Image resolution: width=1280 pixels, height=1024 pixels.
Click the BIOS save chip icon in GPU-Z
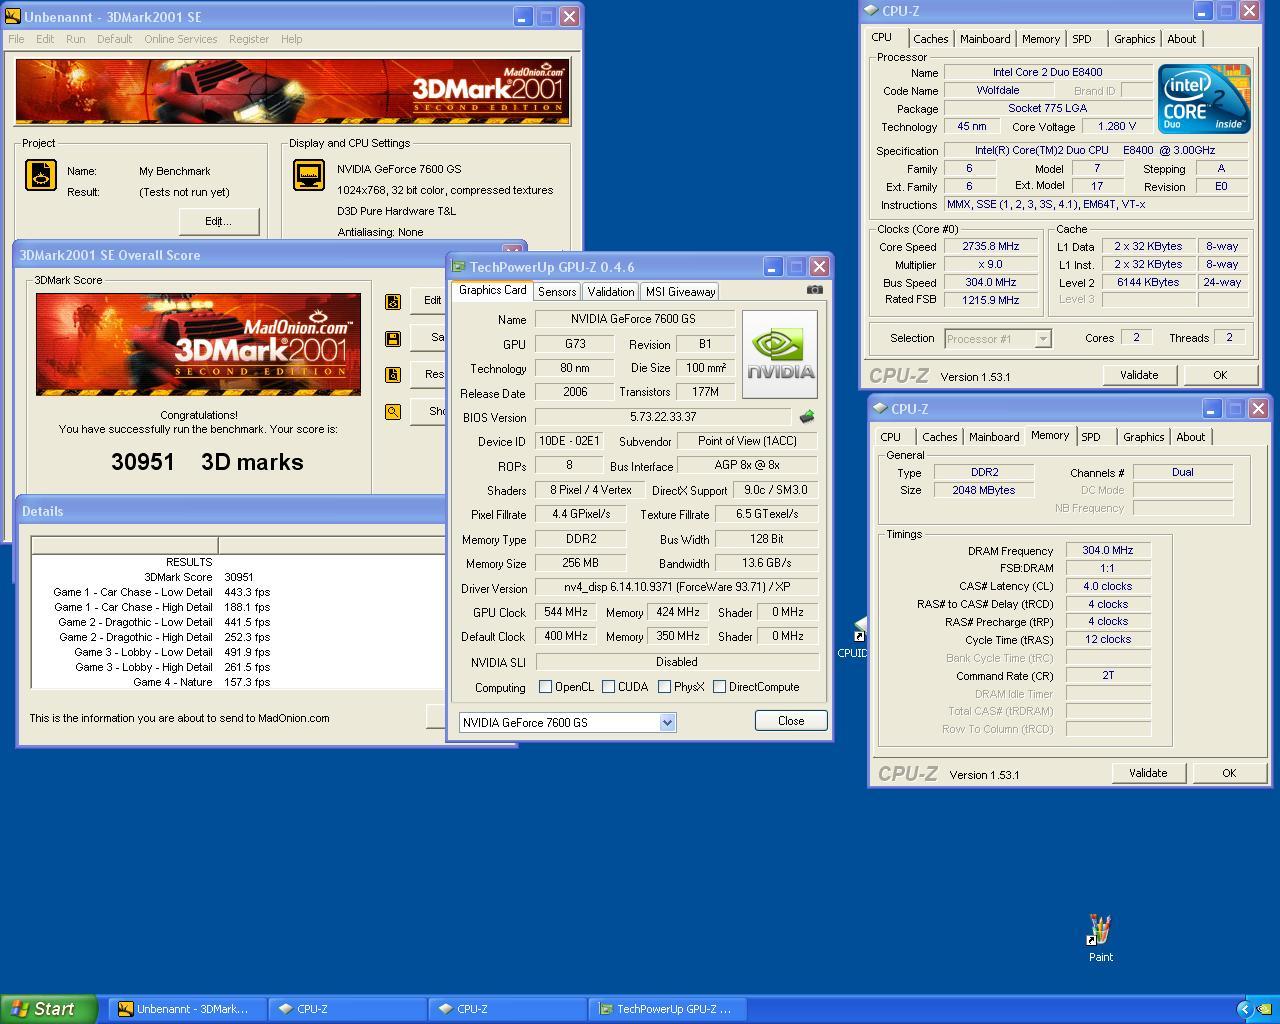click(x=807, y=416)
